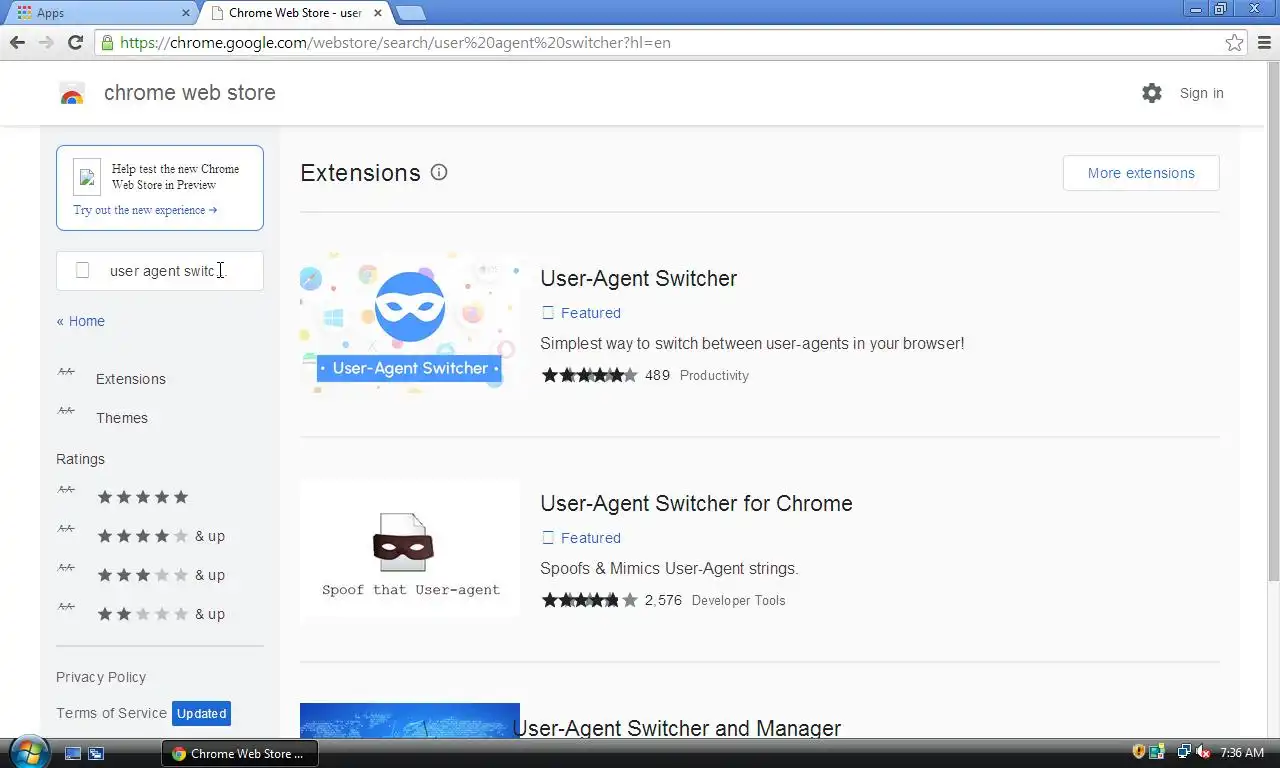Click the User-Agent Switcher blue mask thumbnail
This screenshot has width=1280, height=768.
(410, 324)
